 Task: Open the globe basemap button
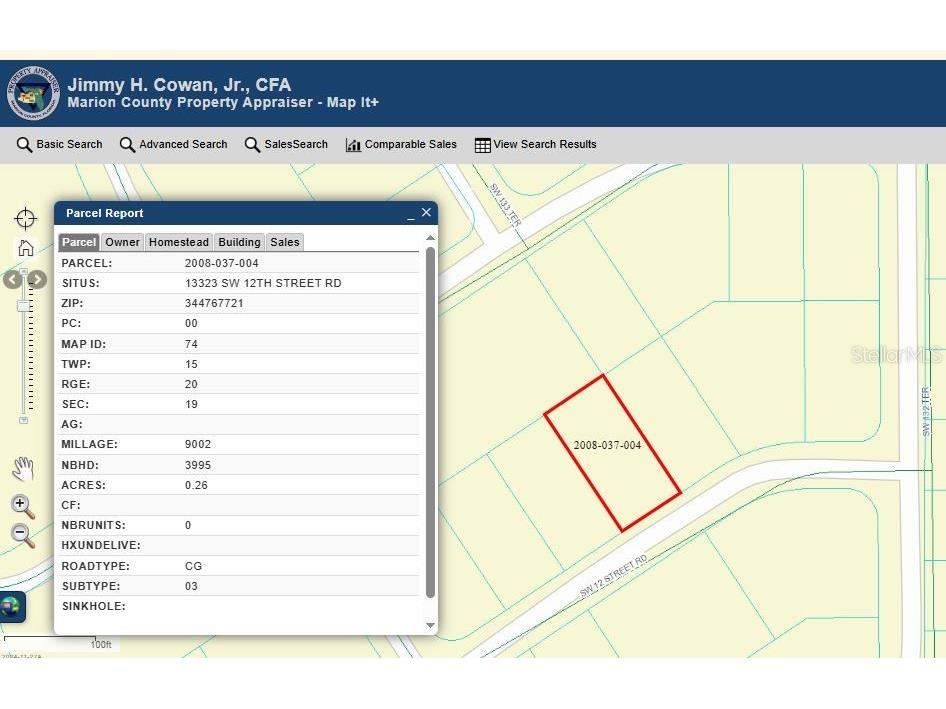(11, 606)
